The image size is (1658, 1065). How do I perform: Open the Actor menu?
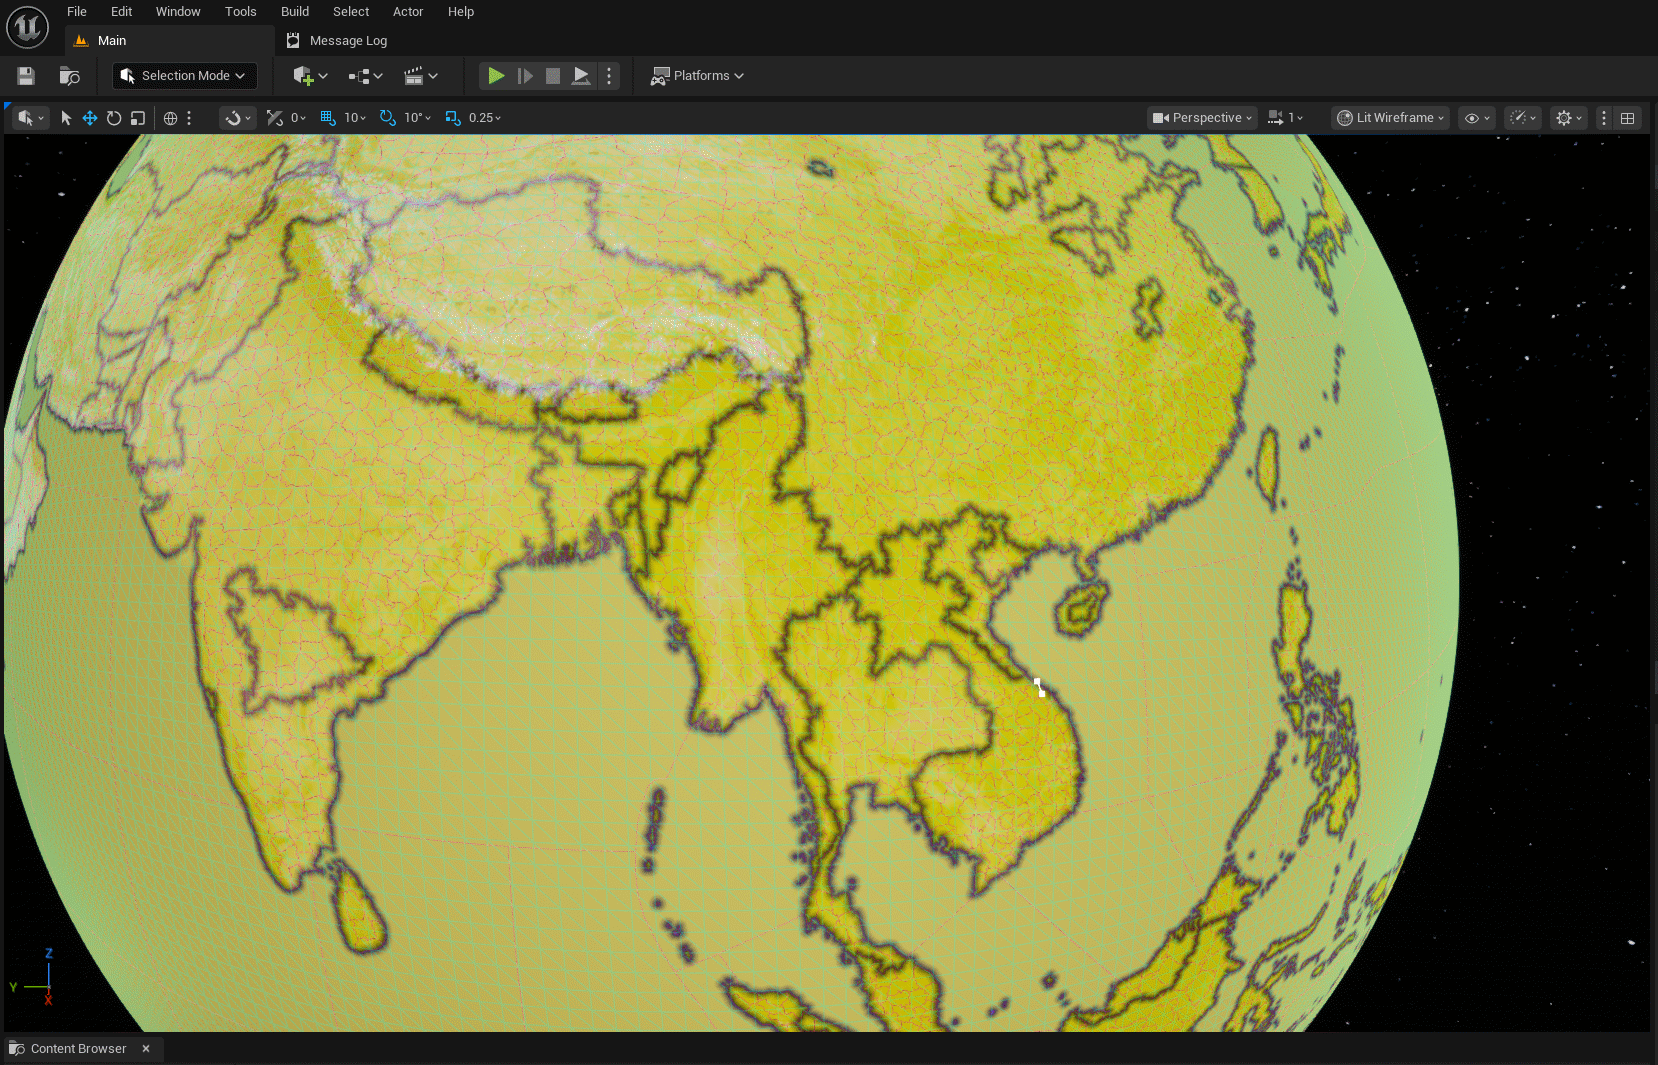(x=408, y=12)
